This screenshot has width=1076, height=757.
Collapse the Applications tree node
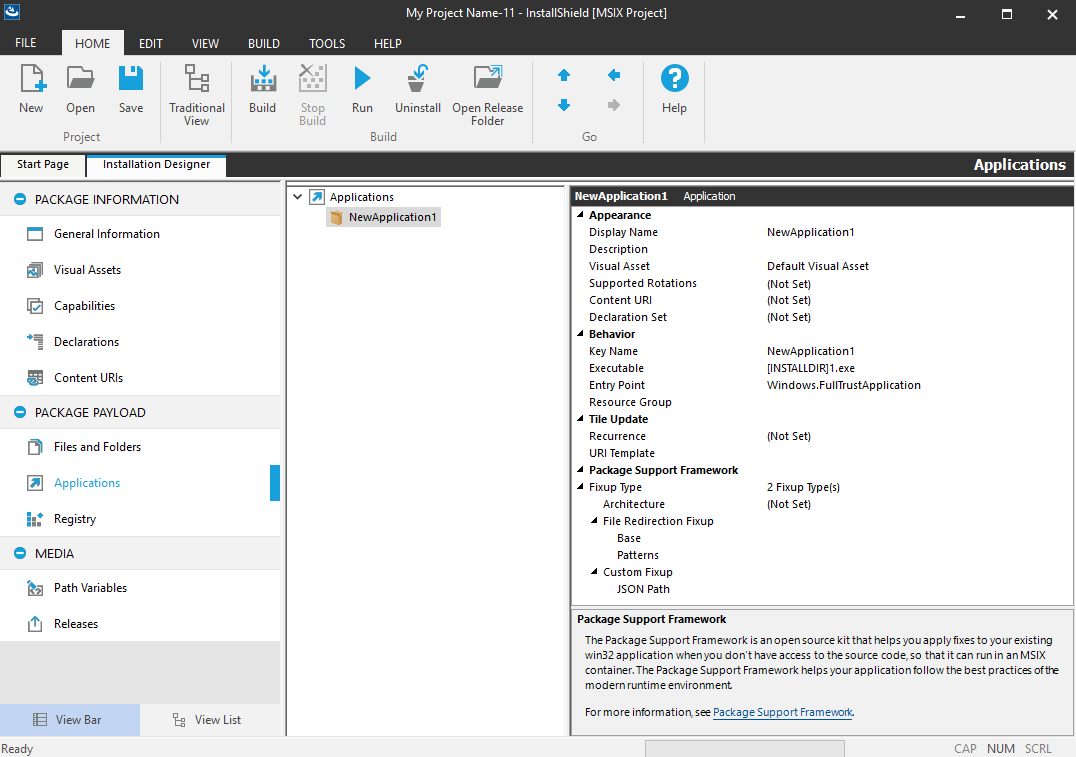pos(298,197)
